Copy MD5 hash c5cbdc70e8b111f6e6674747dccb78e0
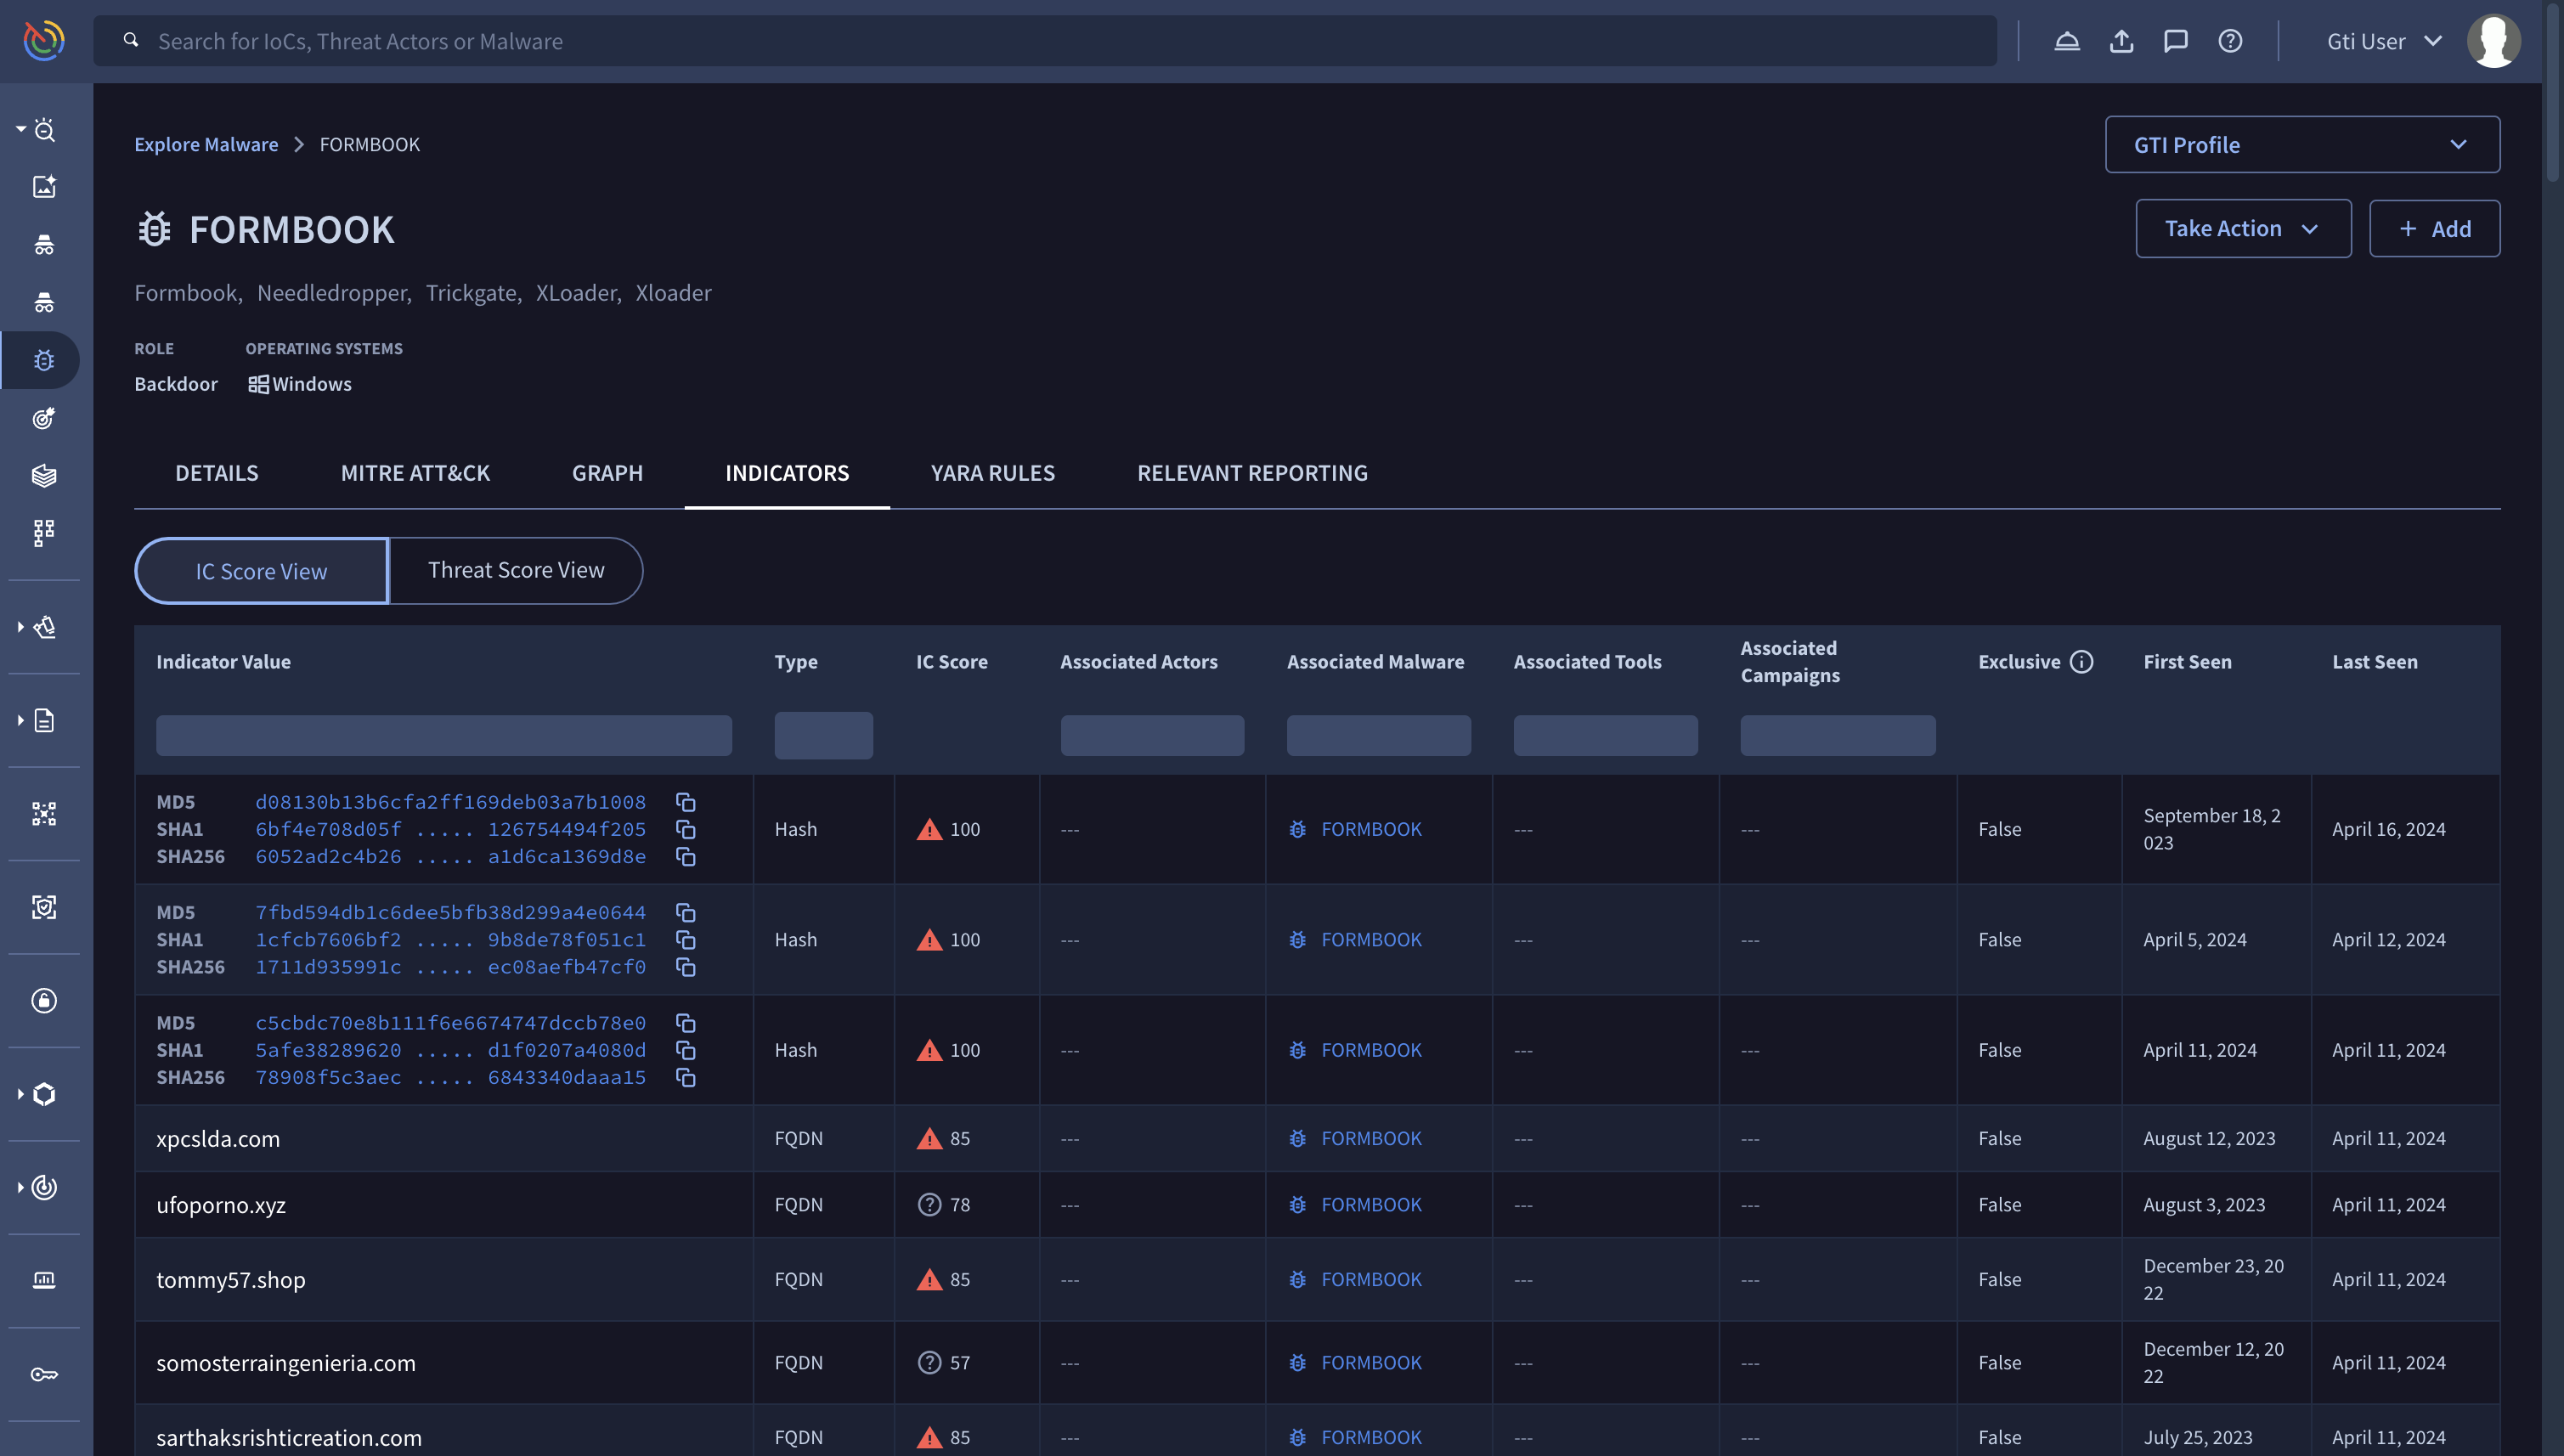 [x=685, y=1023]
